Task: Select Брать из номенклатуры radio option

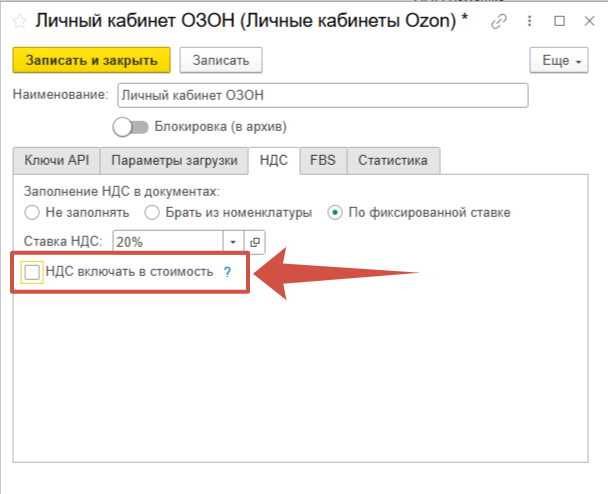Action: point(152,212)
